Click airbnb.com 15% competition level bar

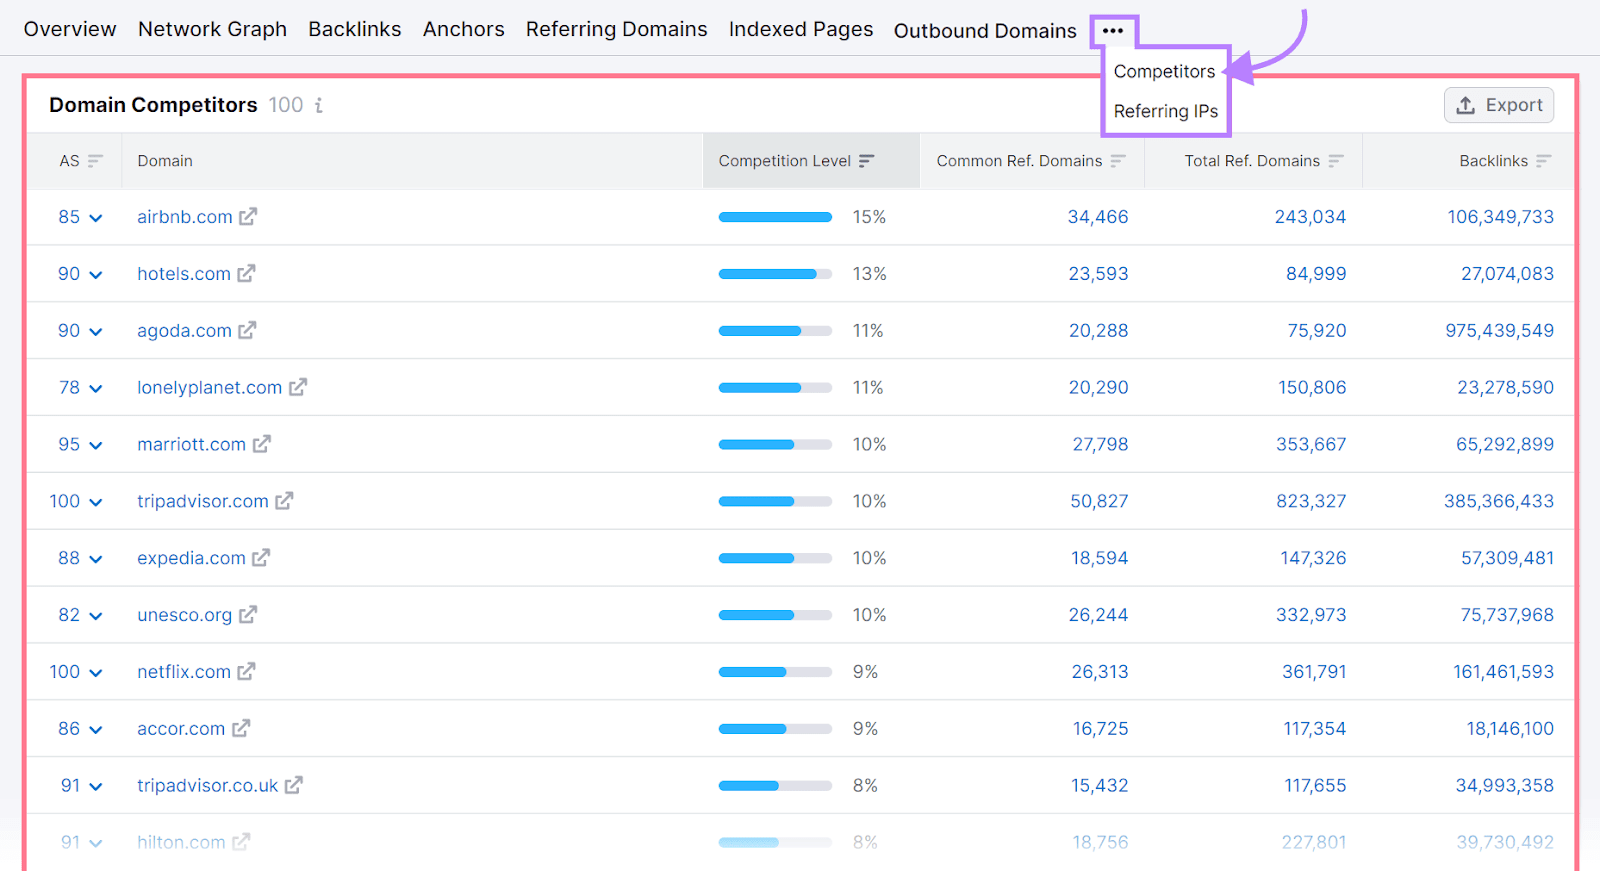pyautogui.click(x=775, y=217)
